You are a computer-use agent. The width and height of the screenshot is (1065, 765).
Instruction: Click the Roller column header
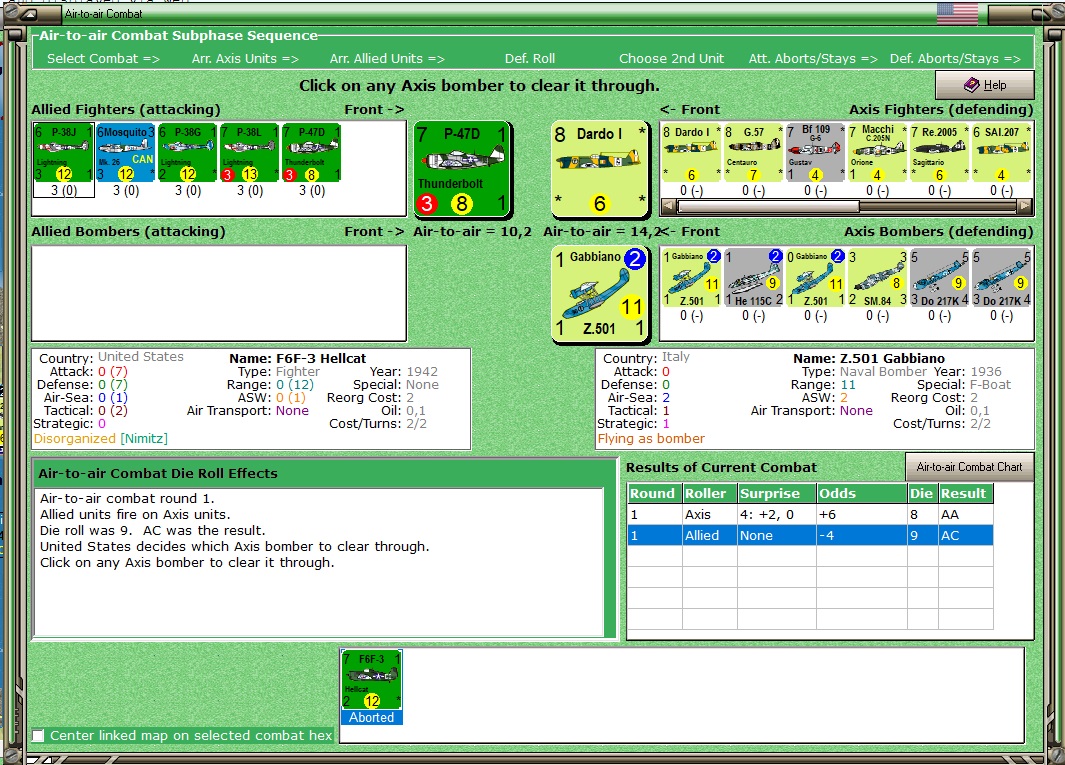[x=709, y=493]
